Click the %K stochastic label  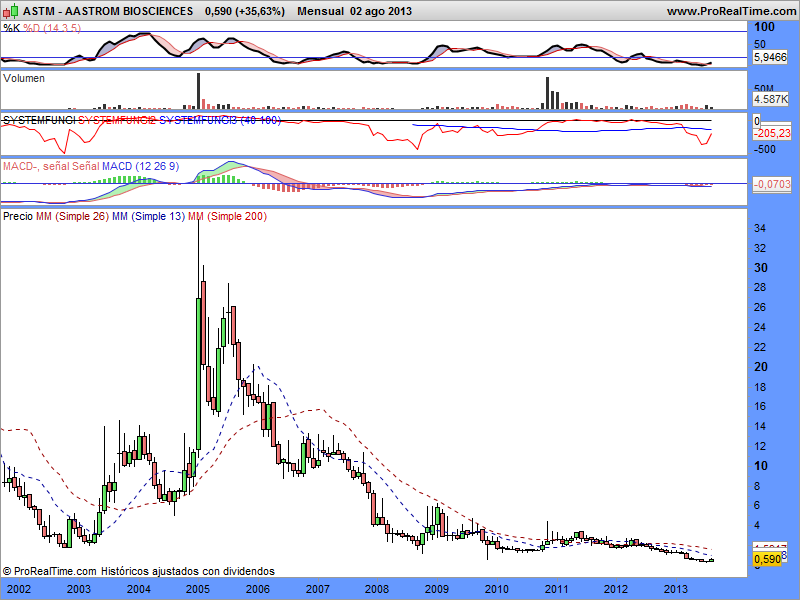[12, 28]
